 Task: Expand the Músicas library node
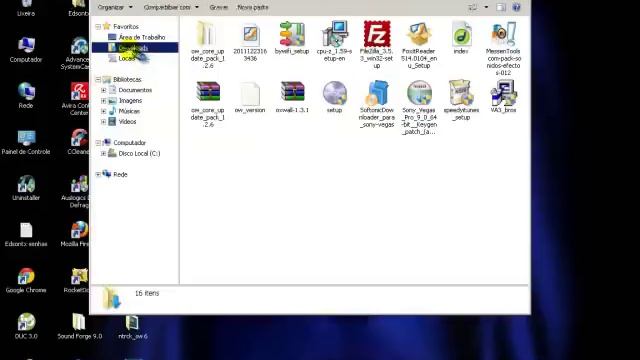click(x=104, y=111)
